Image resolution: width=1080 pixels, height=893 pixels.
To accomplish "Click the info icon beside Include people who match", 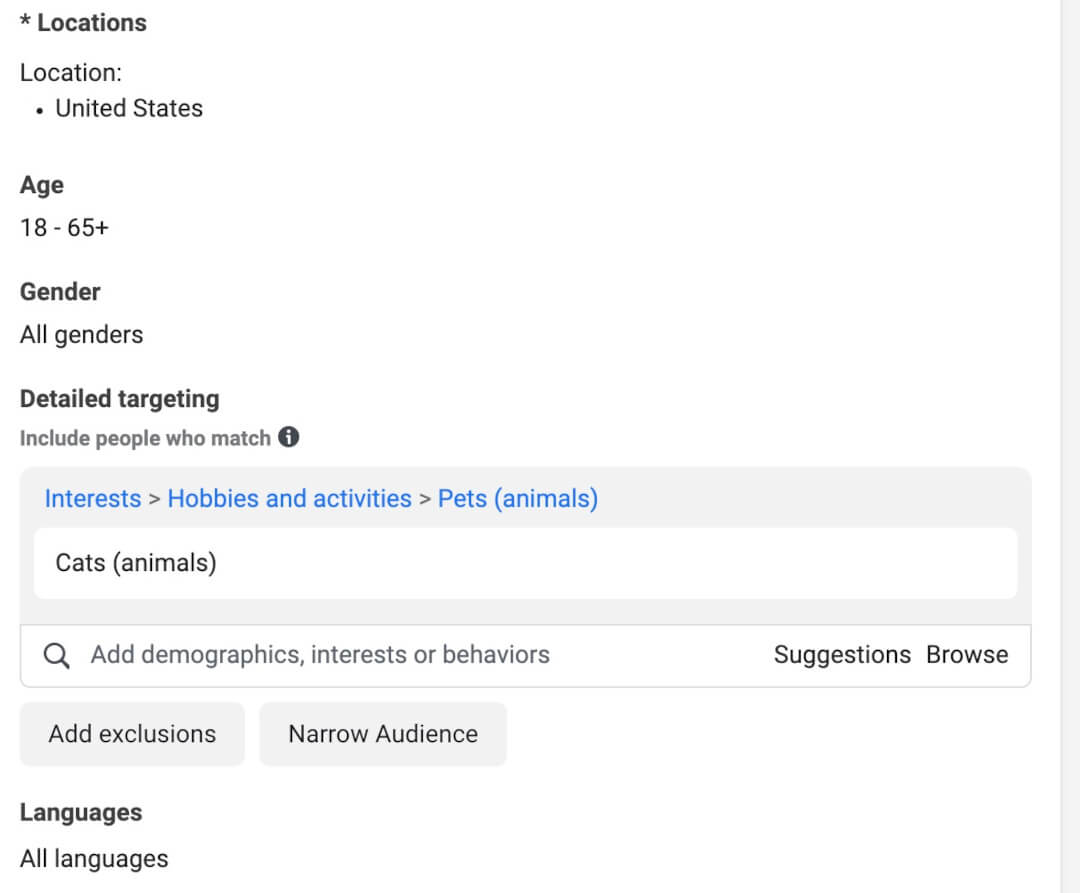I will coord(288,437).
